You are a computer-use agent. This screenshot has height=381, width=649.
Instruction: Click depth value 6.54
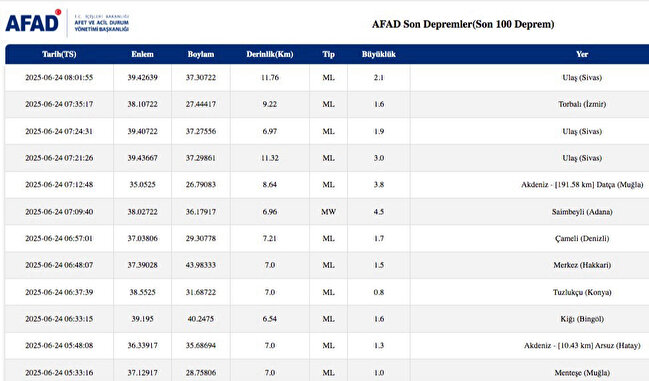[270, 319]
